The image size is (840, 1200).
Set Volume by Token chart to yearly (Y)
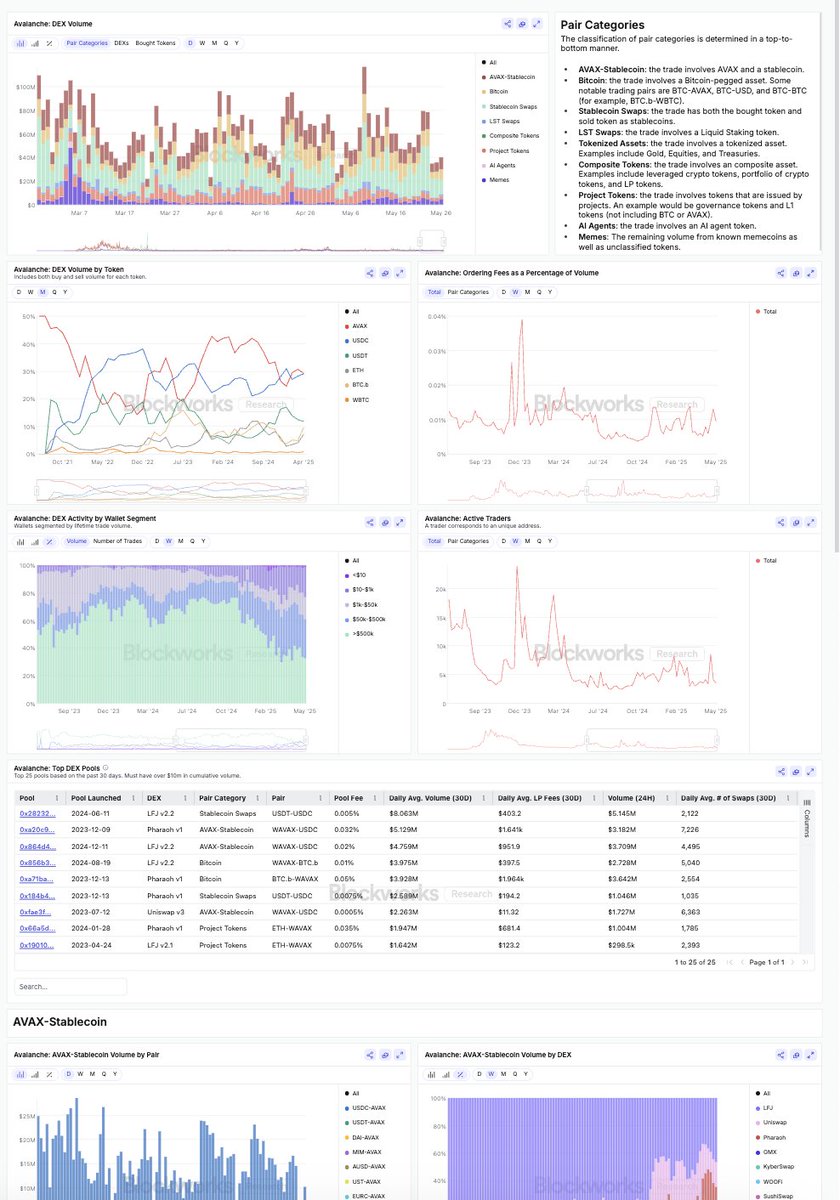click(65, 292)
